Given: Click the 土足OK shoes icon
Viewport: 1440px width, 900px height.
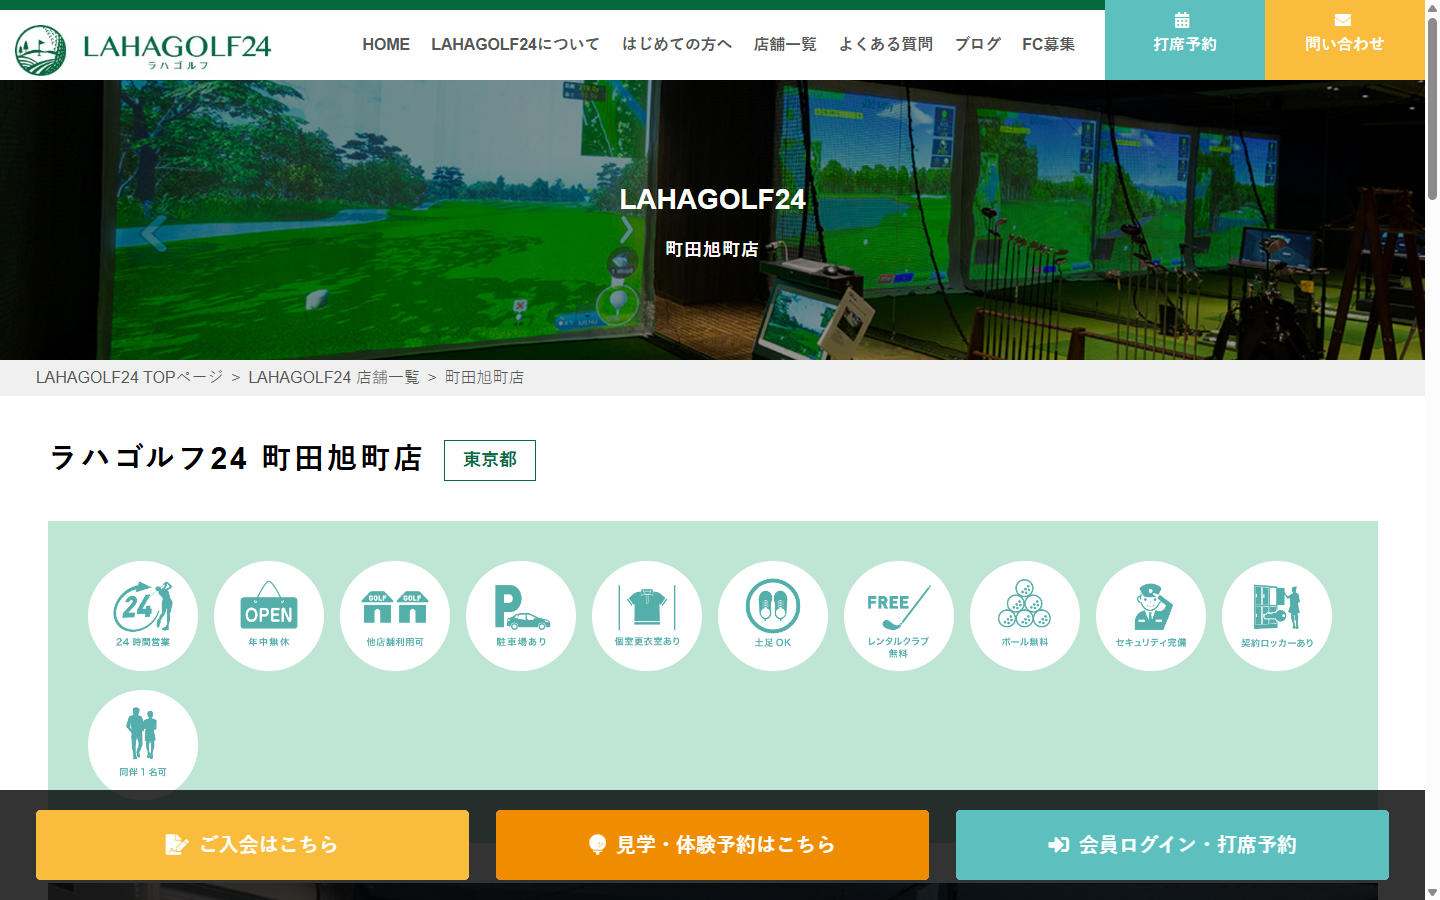Looking at the screenshot, I should coord(773,616).
